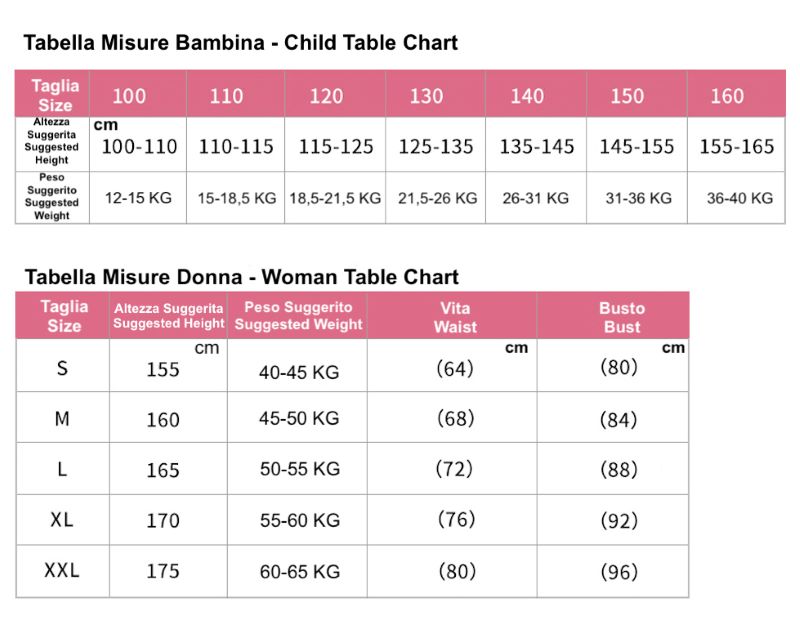Click the Busto Bust column header
The width and height of the screenshot is (800, 621).
621,317
